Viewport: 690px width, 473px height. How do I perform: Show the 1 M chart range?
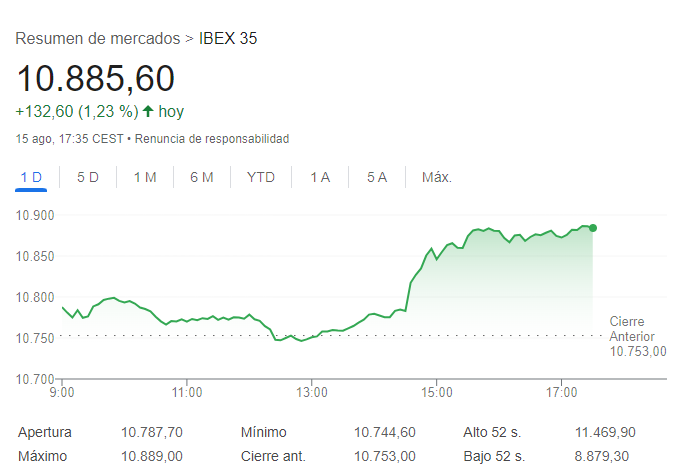[145, 177]
